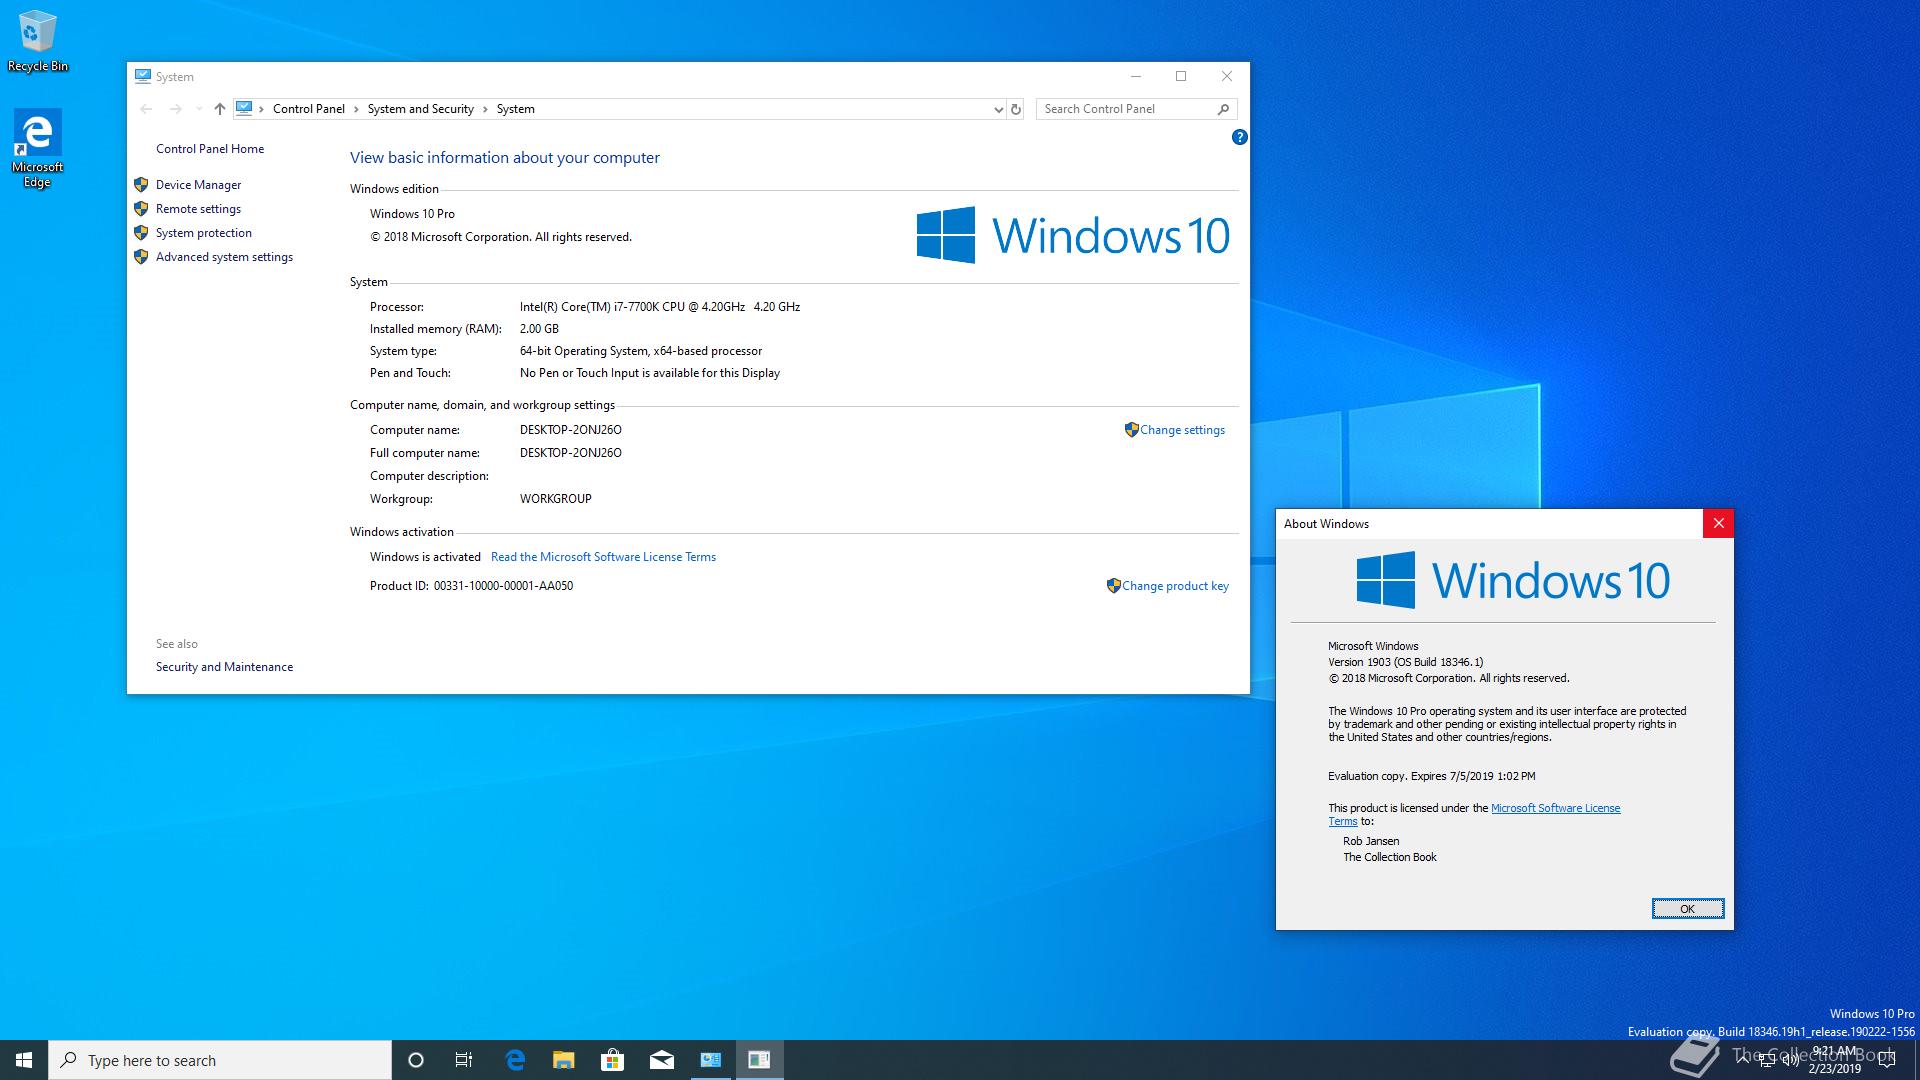Viewport: 1920px width, 1080px height.
Task: Maximize the System window
Action: click(x=1181, y=76)
